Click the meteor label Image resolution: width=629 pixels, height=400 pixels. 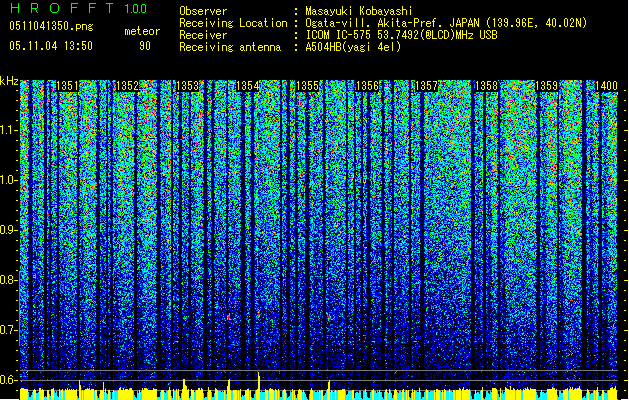pyautogui.click(x=142, y=31)
